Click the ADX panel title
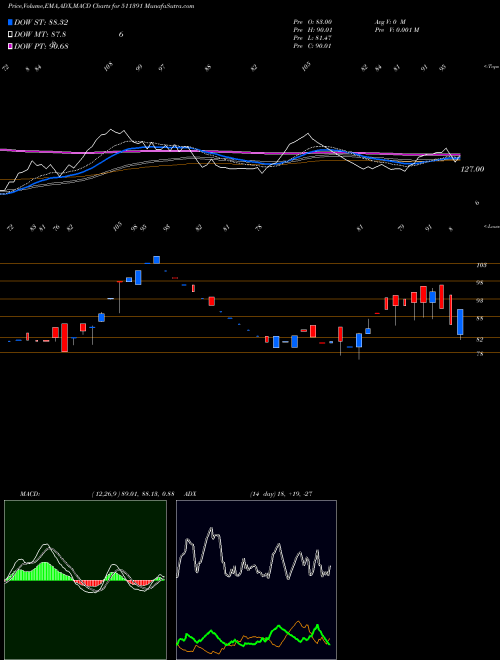Image resolution: width=500 pixels, height=660 pixels. click(190, 494)
